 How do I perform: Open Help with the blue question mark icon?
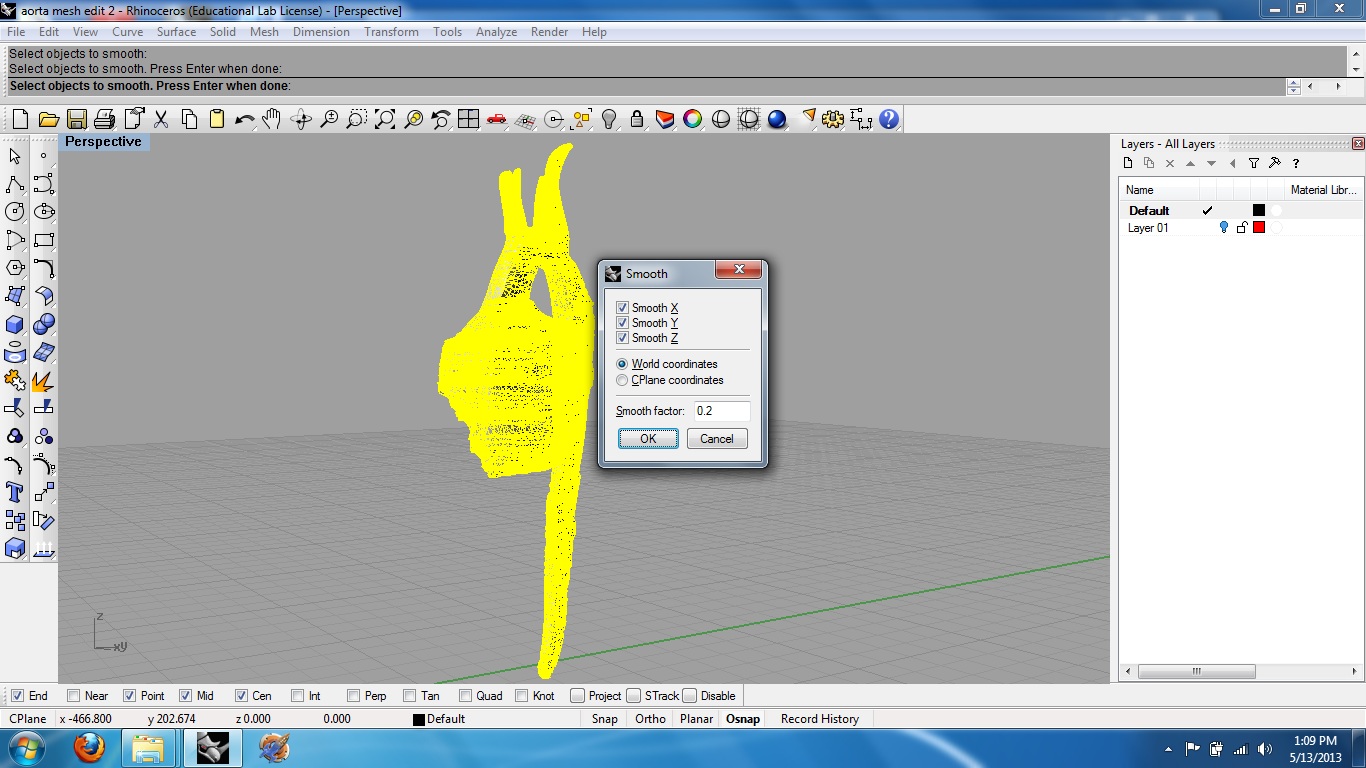pyautogui.click(x=889, y=120)
